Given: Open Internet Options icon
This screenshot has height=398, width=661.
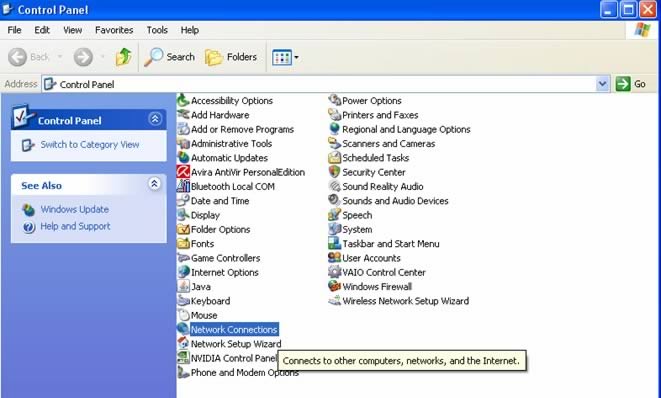Looking at the screenshot, I should 183,272.
